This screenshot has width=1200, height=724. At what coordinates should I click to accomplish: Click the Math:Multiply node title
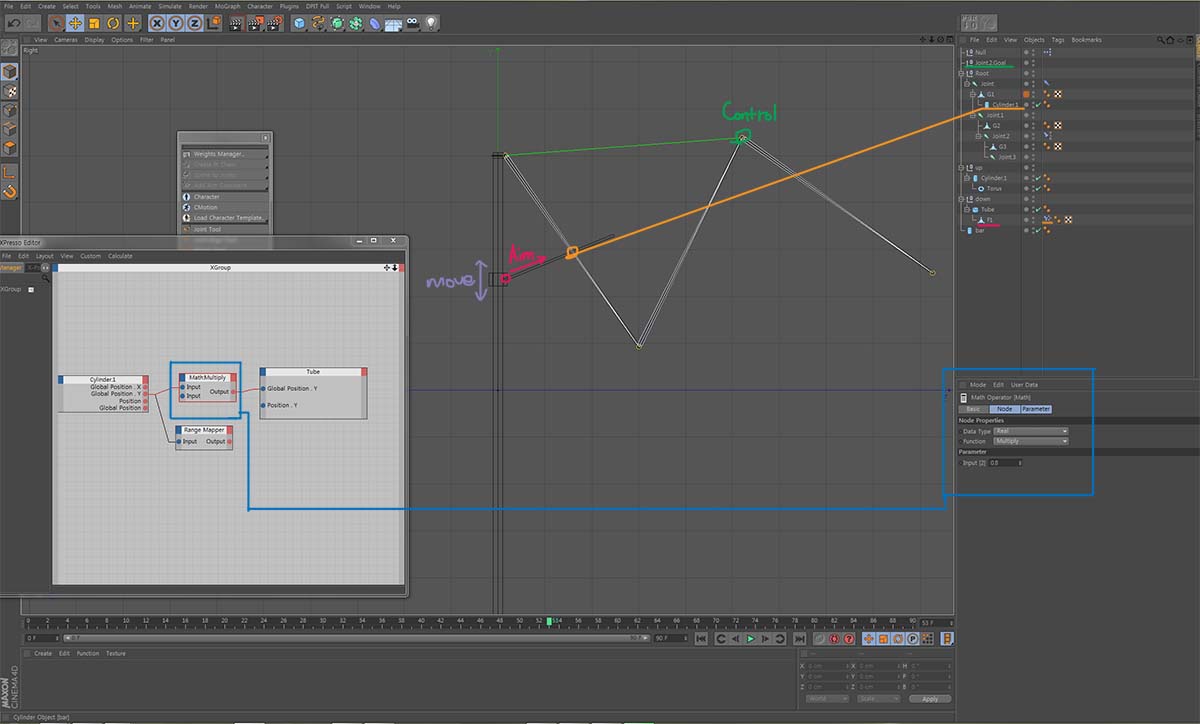(x=208, y=377)
